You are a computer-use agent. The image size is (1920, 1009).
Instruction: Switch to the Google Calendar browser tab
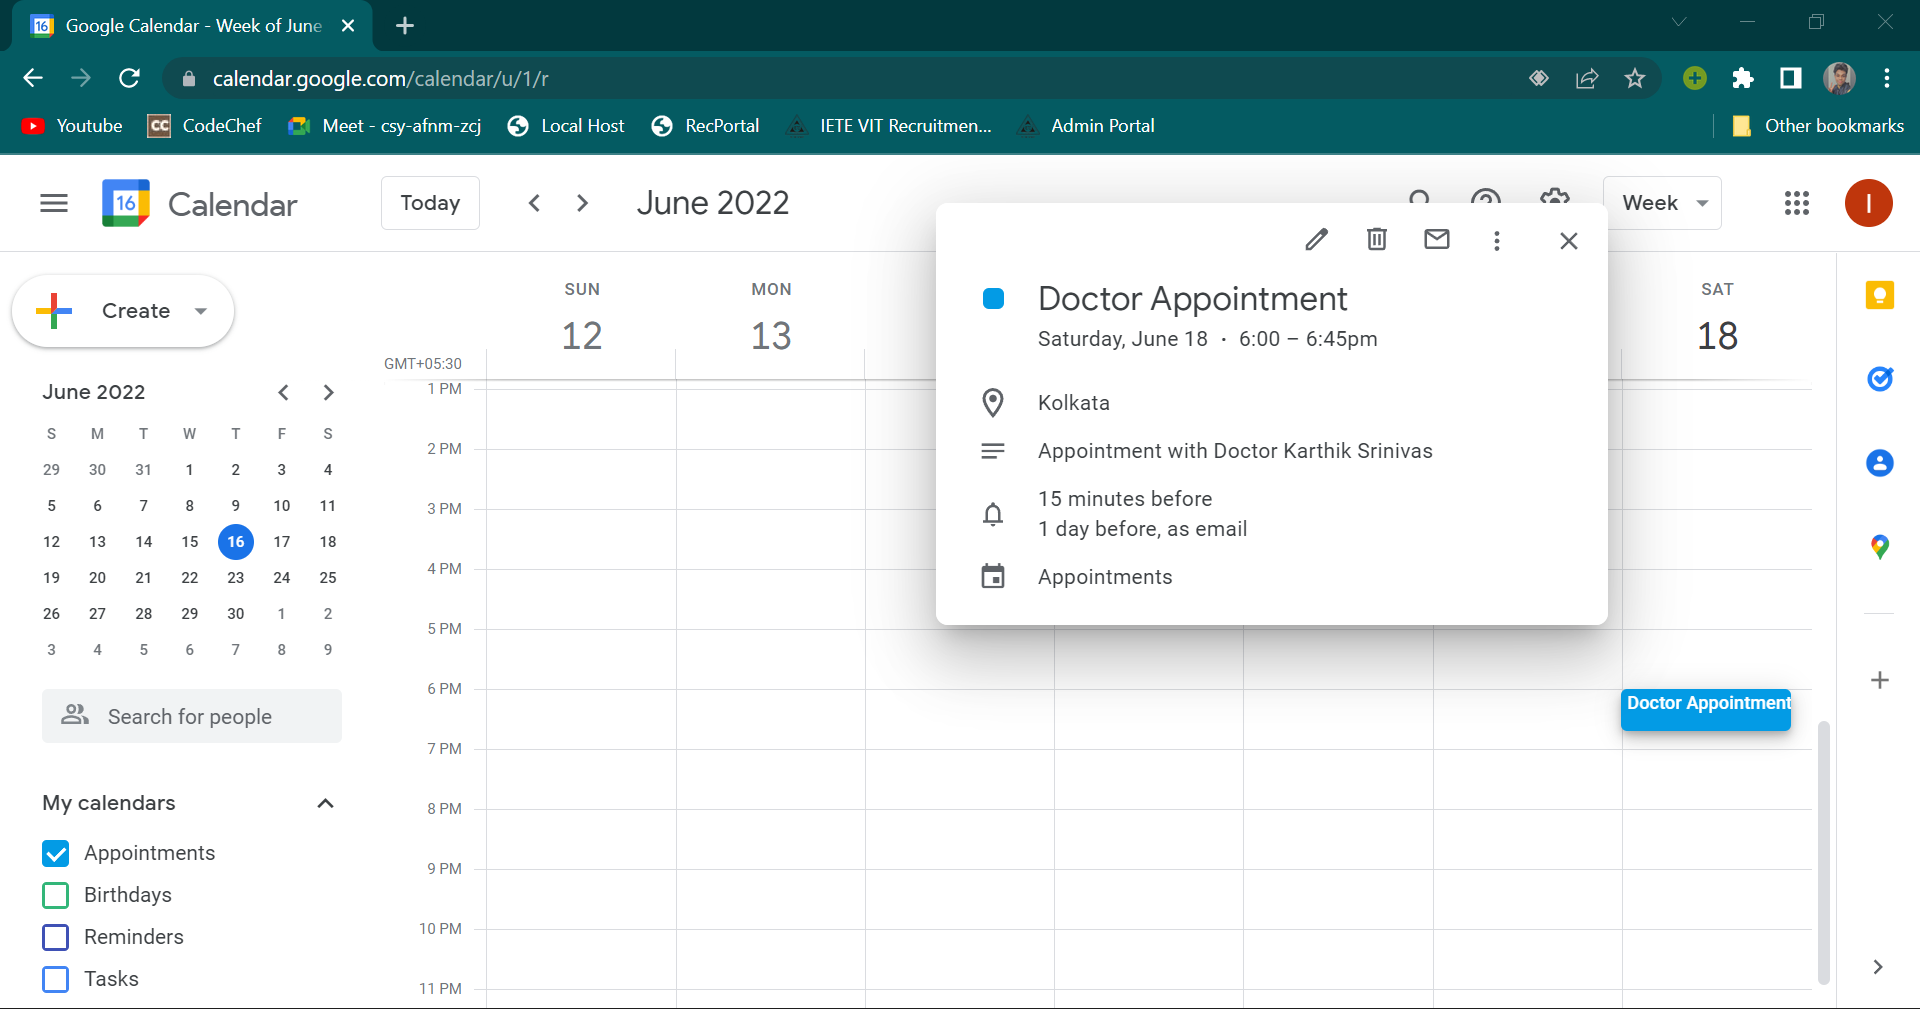(190, 25)
